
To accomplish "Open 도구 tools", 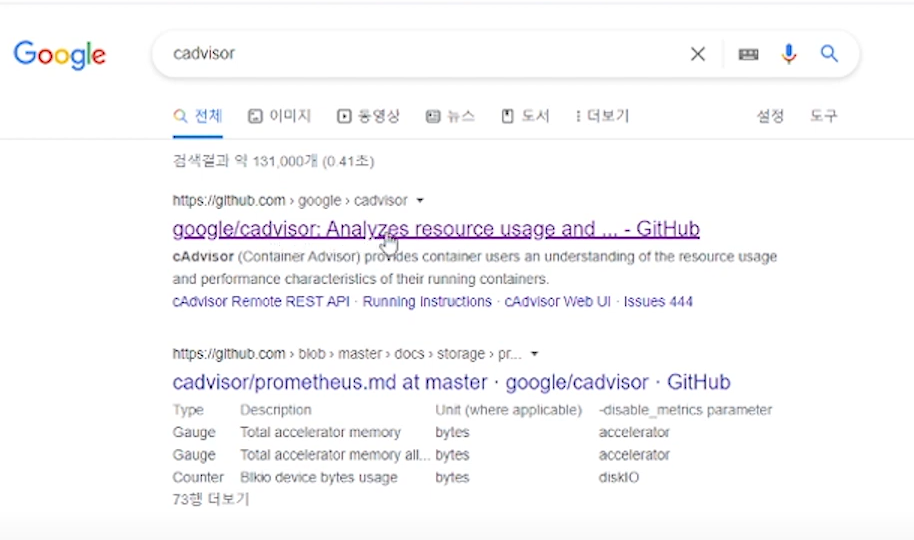I will coord(823,116).
